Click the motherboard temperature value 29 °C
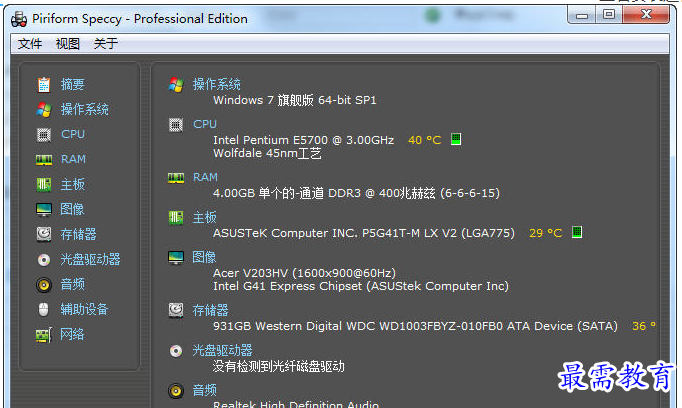The image size is (682, 408). [x=546, y=233]
